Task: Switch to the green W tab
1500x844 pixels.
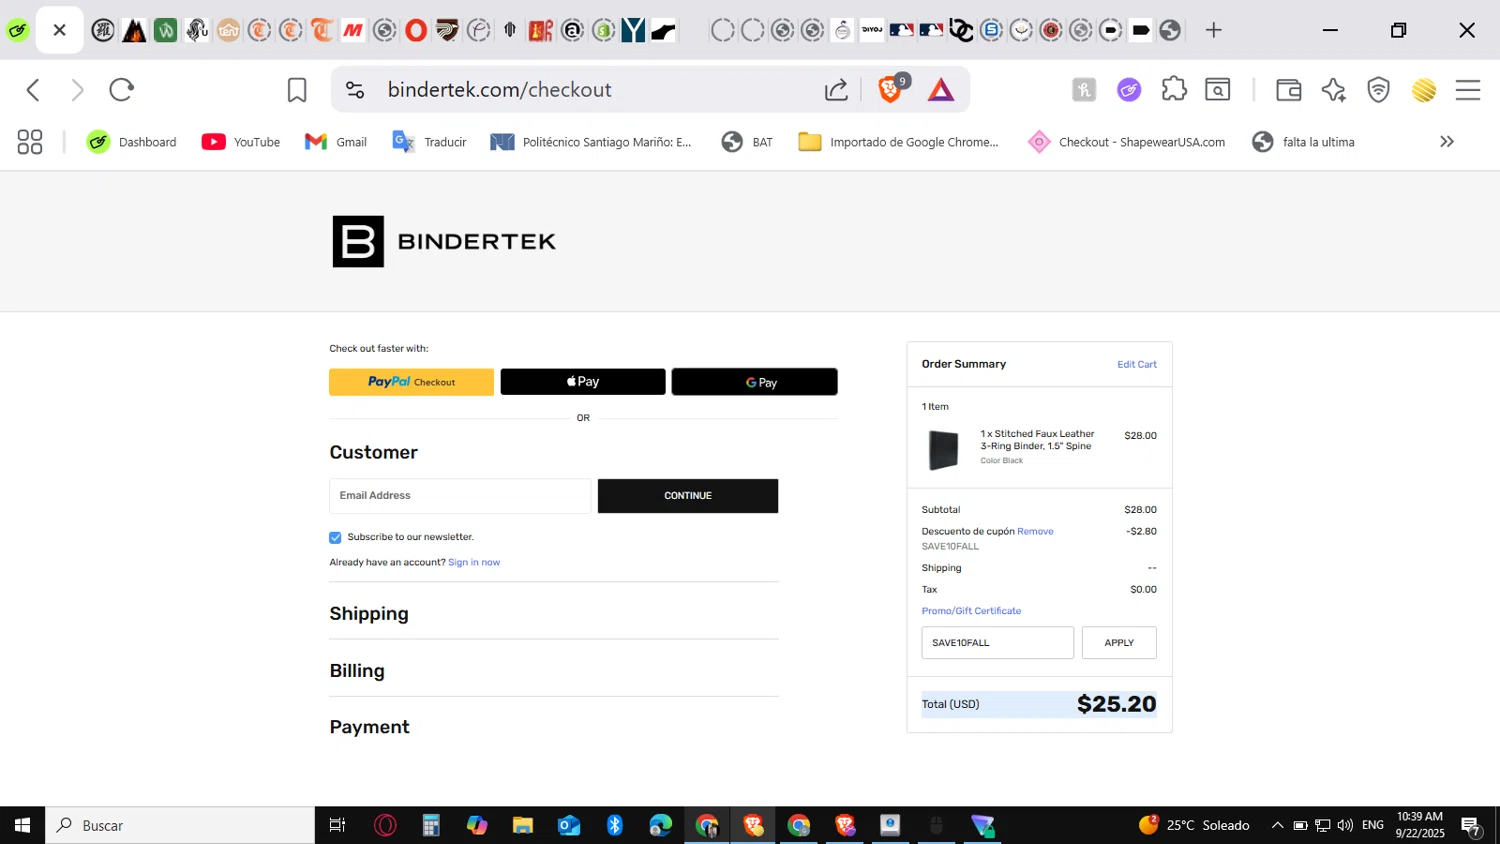Action: (166, 30)
